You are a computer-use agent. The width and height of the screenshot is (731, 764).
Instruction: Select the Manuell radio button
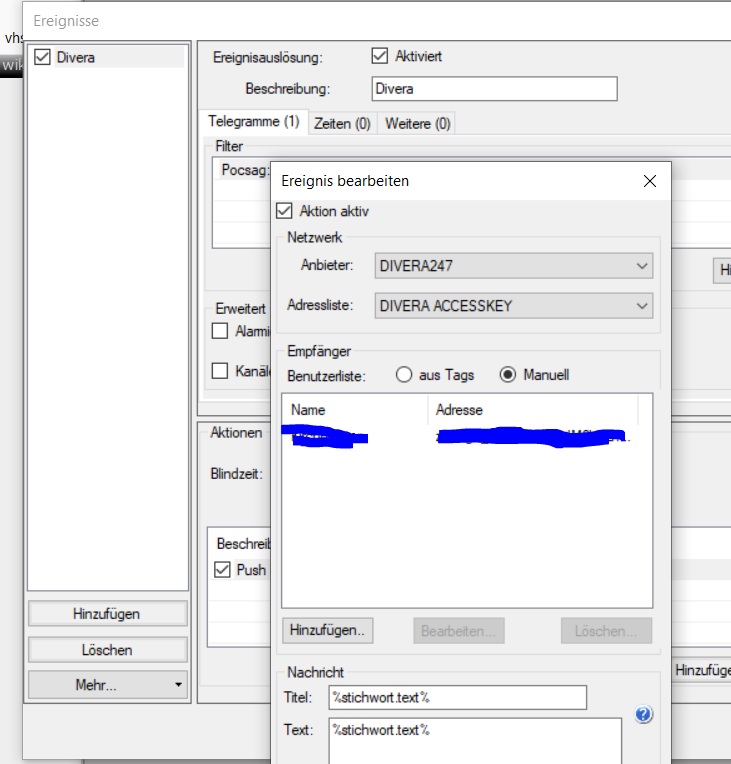(508, 375)
